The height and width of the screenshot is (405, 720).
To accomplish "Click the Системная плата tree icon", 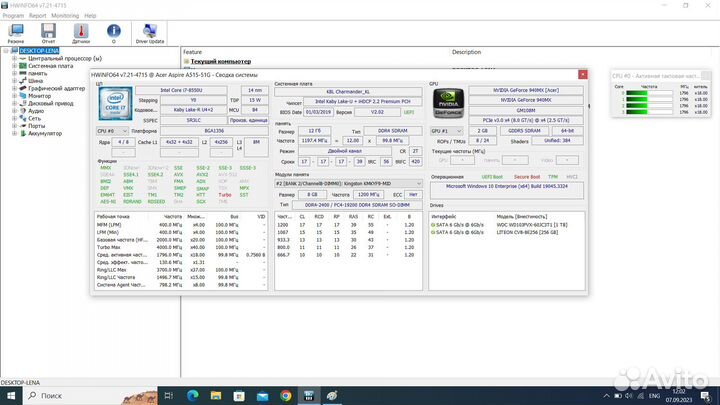I will (x=22, y=66).
